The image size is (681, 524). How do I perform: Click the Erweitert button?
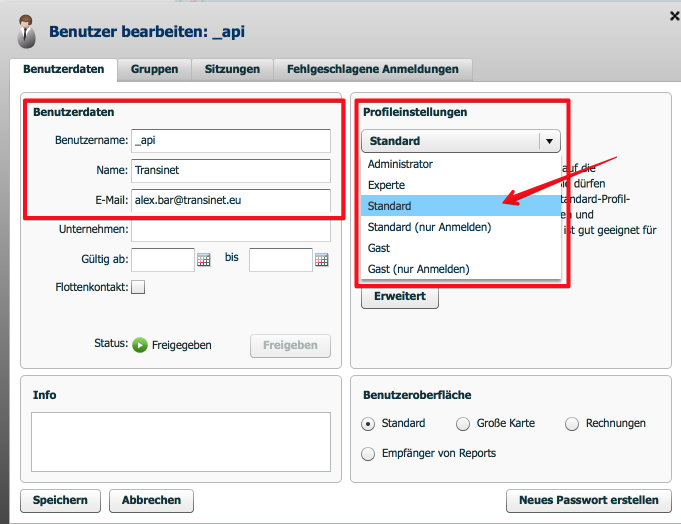(x=399, y=296)
